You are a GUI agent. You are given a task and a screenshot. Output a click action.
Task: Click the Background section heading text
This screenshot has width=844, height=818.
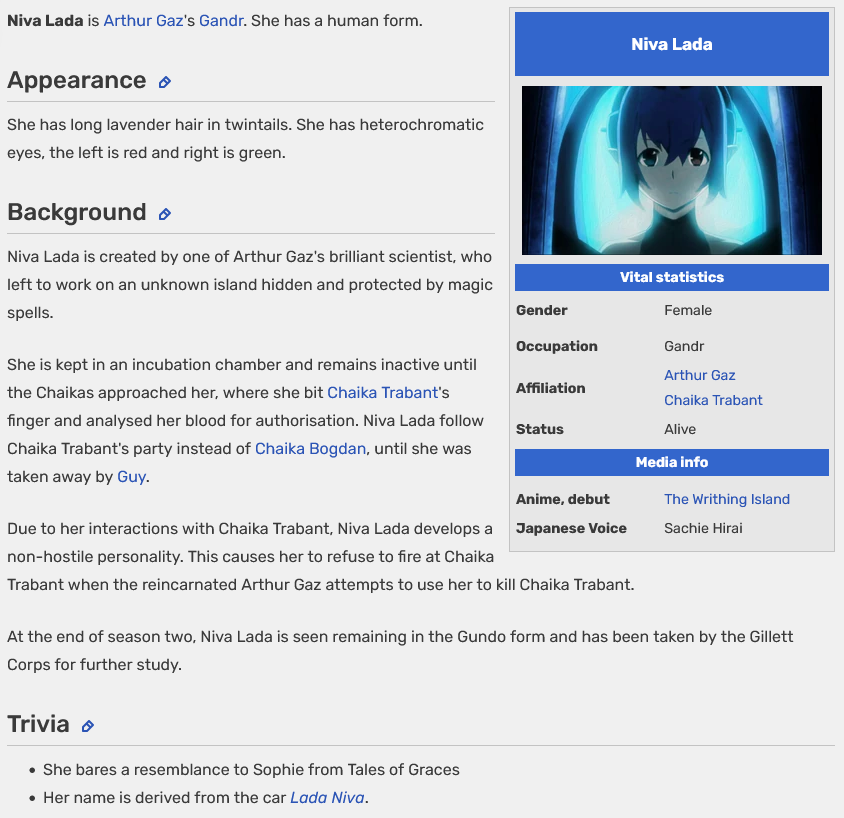(x=77, y=213)
